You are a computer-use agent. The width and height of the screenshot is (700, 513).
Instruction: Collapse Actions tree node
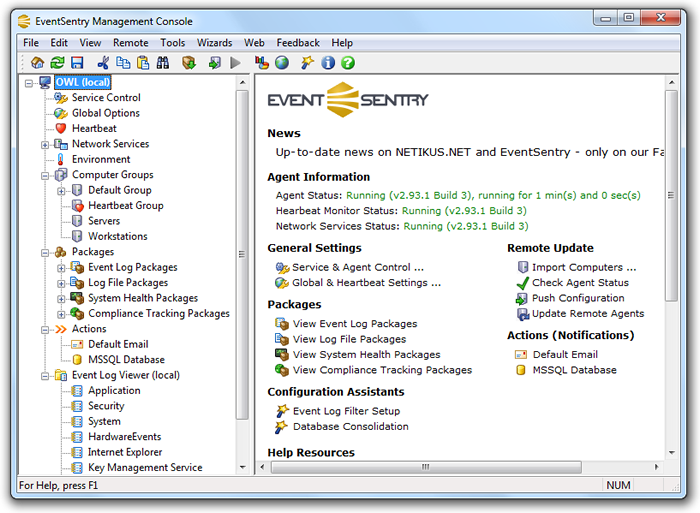click(45, 329)
